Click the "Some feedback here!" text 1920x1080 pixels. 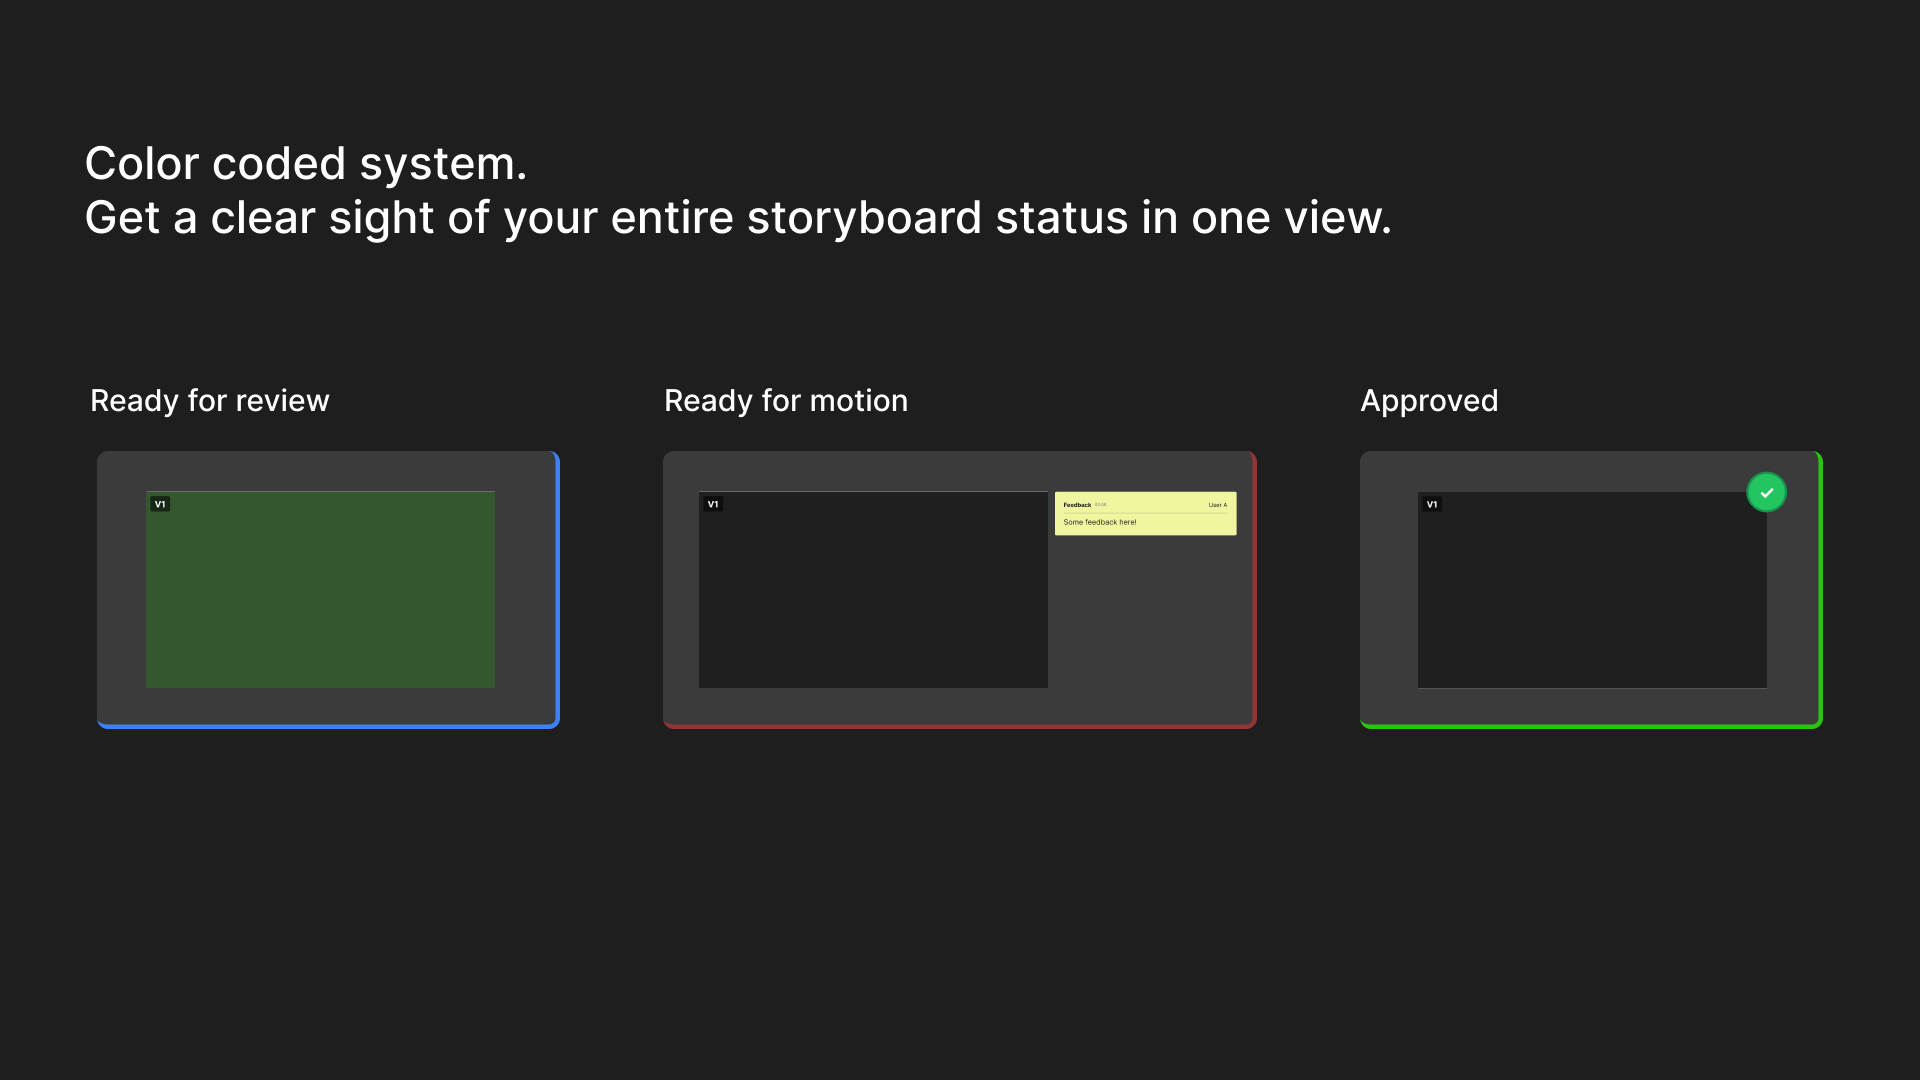point(1099,522)
